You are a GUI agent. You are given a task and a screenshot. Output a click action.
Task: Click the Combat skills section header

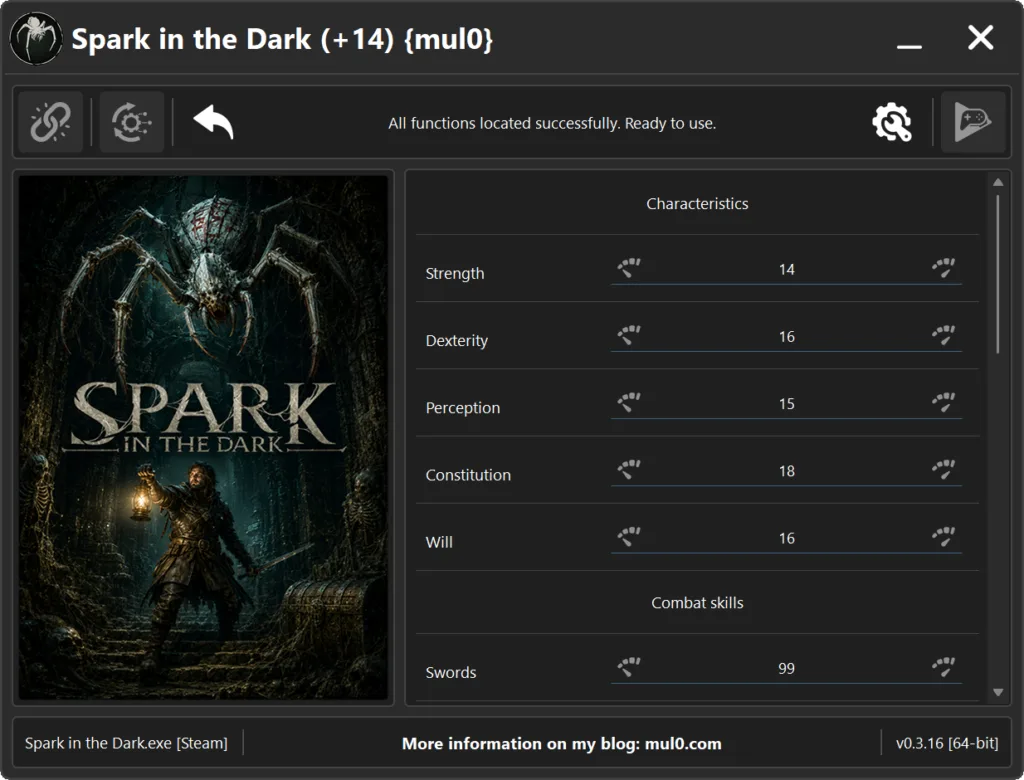point(697,603)
